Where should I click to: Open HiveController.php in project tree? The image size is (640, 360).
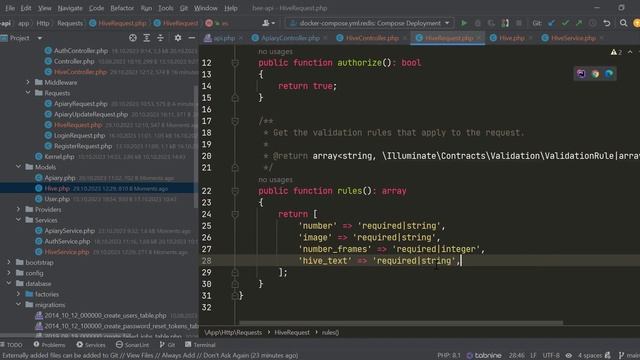[x=80, y=72]
